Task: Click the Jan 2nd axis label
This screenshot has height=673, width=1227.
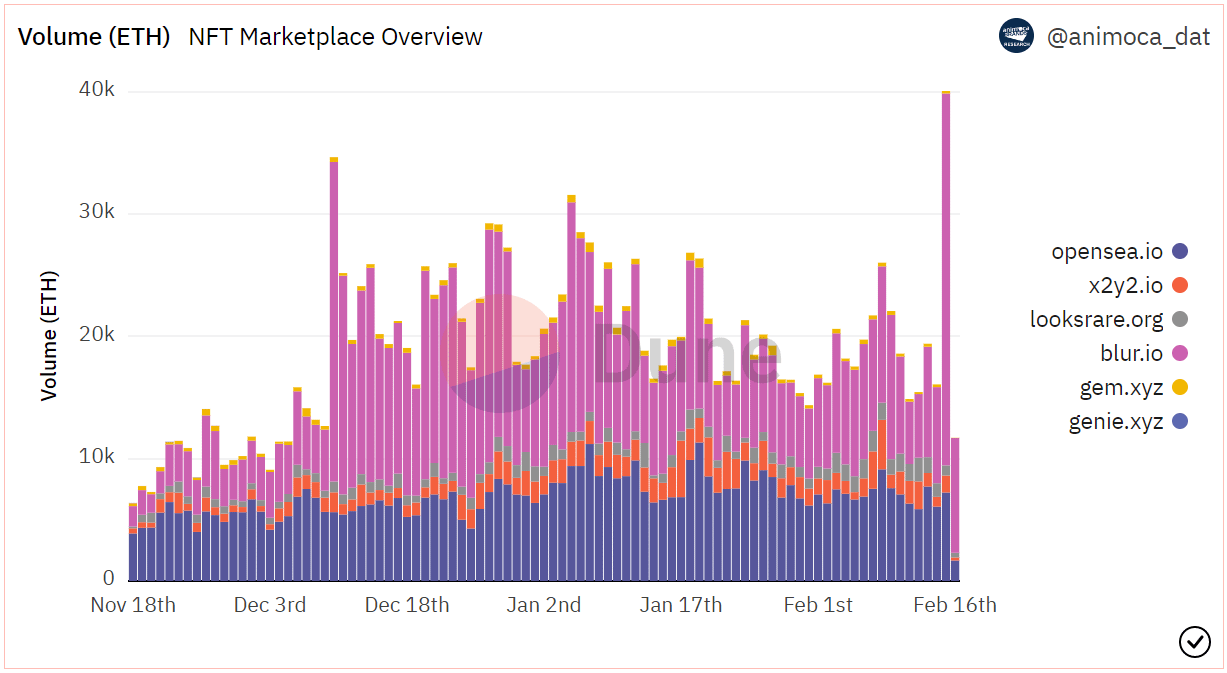Action: coord(543,605)
